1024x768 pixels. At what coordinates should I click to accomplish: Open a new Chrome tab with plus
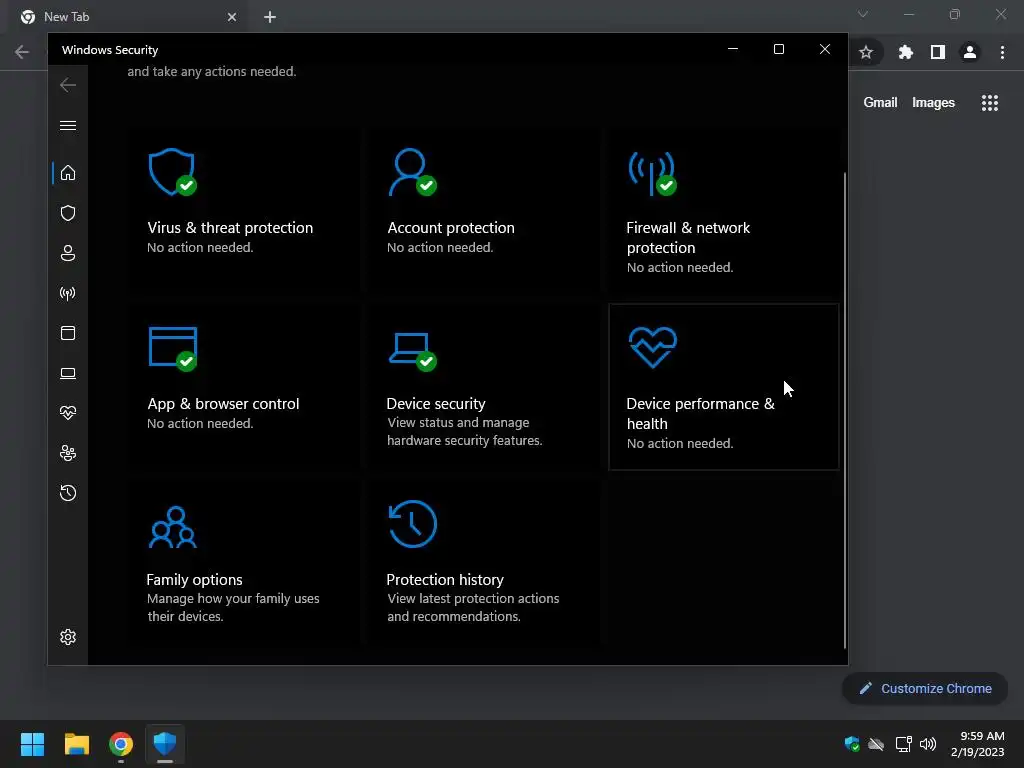[x=270, y=17]
